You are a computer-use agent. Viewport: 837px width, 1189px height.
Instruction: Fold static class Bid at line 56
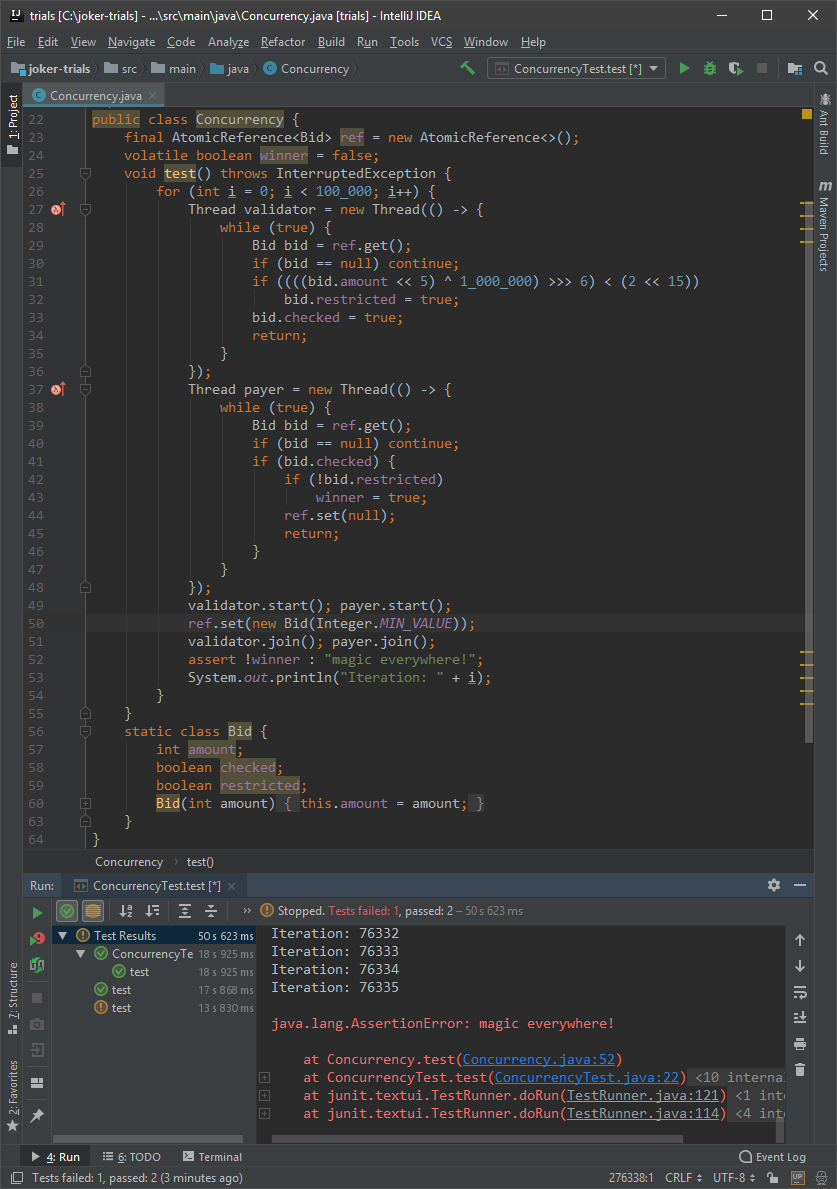click(86, 732)
